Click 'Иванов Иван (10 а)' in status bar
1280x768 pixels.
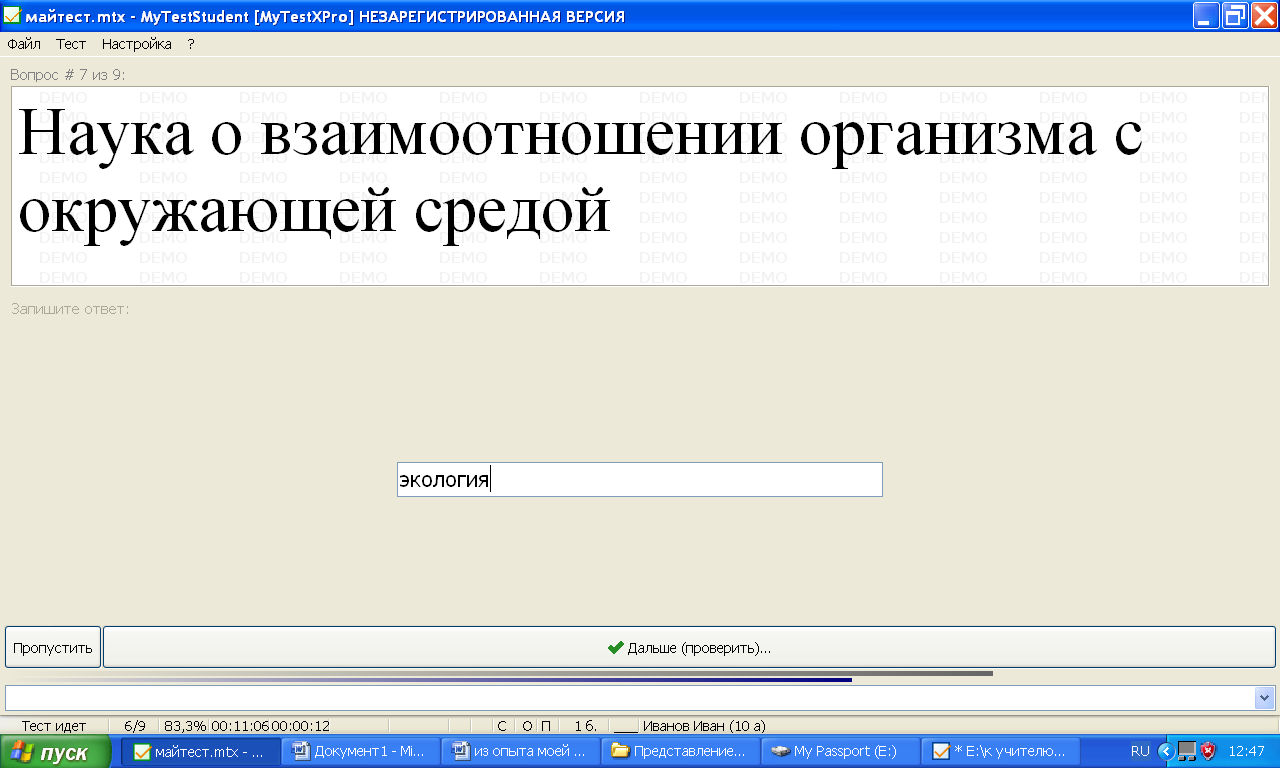tap(704, 726)
